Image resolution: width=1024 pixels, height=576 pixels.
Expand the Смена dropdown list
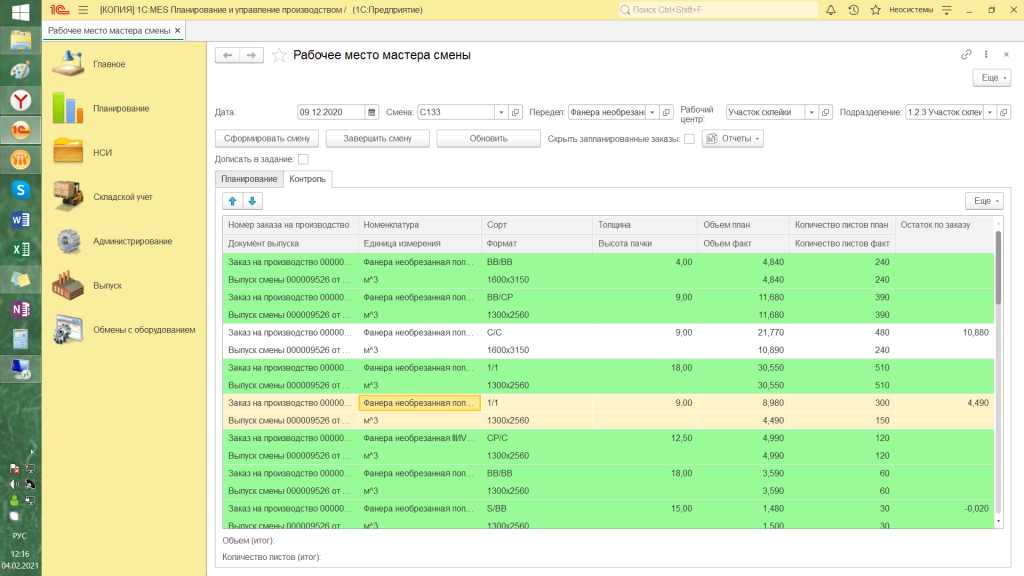tap(501, 112)
